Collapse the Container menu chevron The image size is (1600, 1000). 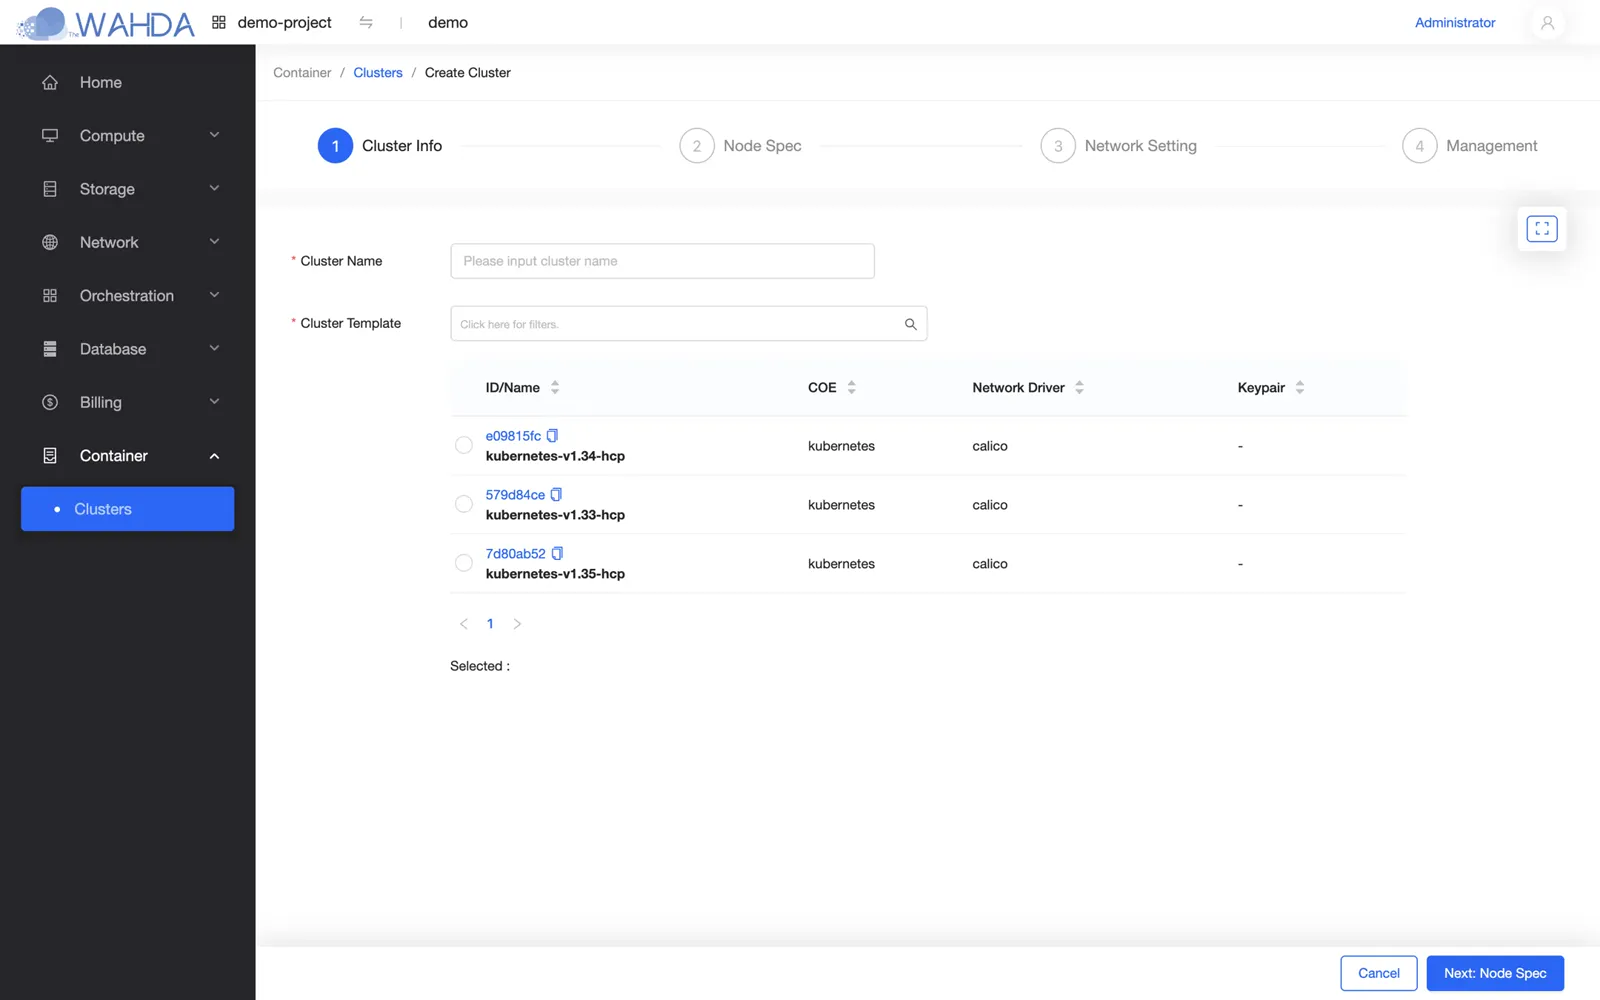[x=214, y=456]
